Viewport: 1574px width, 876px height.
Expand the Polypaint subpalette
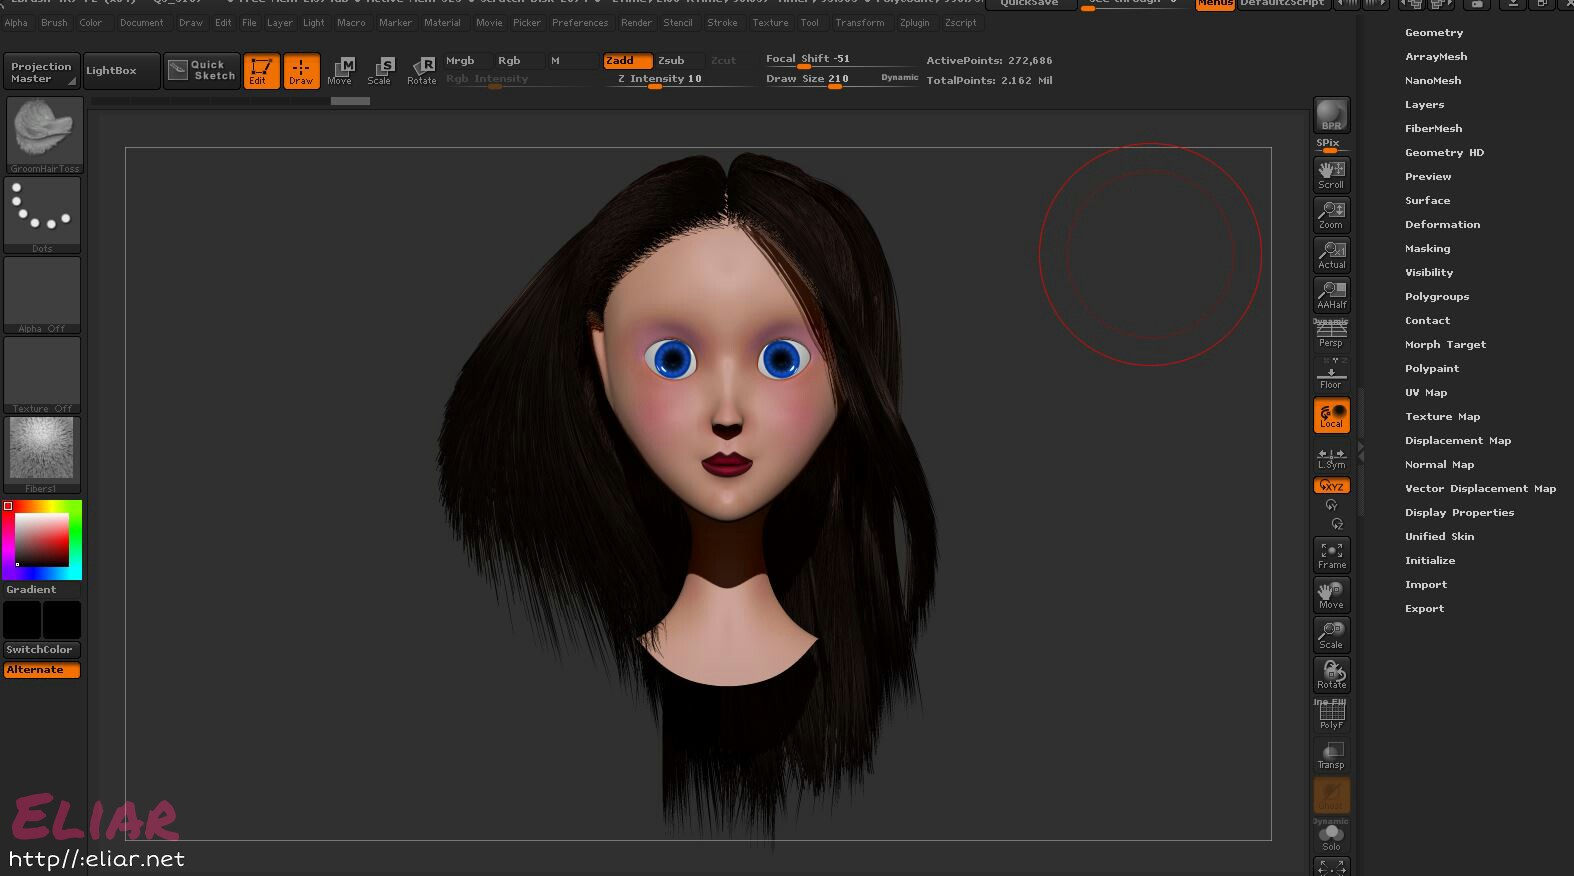(1432, 369)
